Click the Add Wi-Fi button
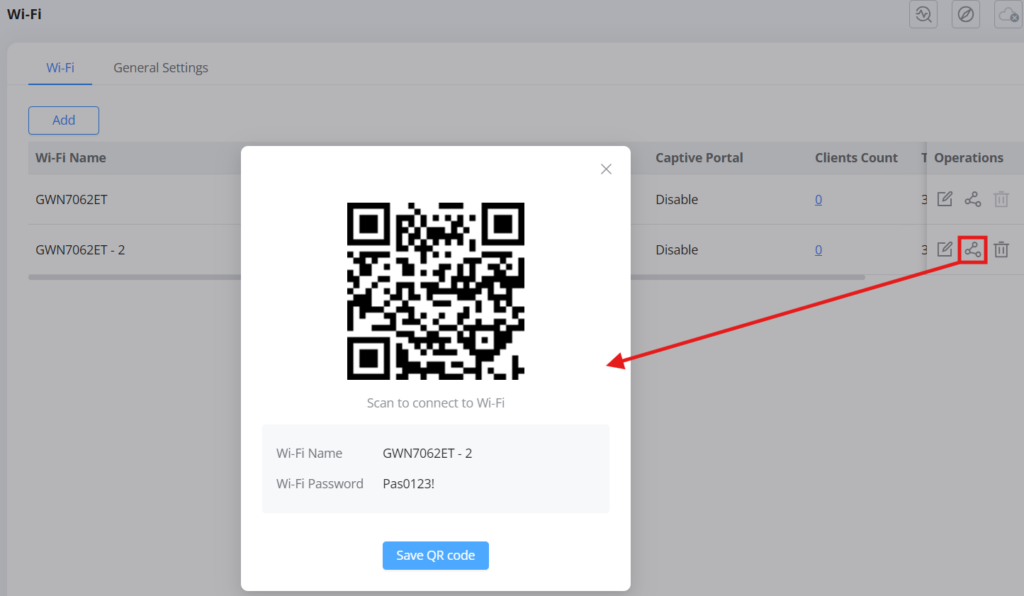This screenshot has width=1024, height=596. click(63, 120)
